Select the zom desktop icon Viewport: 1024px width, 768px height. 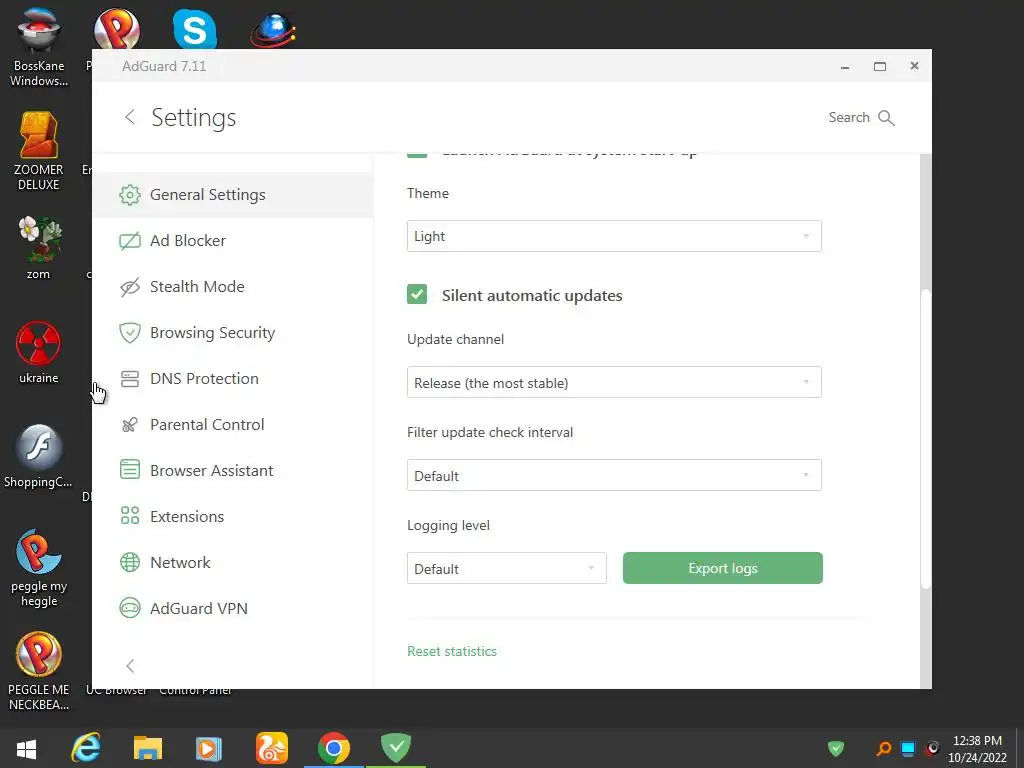coord(39,249)
